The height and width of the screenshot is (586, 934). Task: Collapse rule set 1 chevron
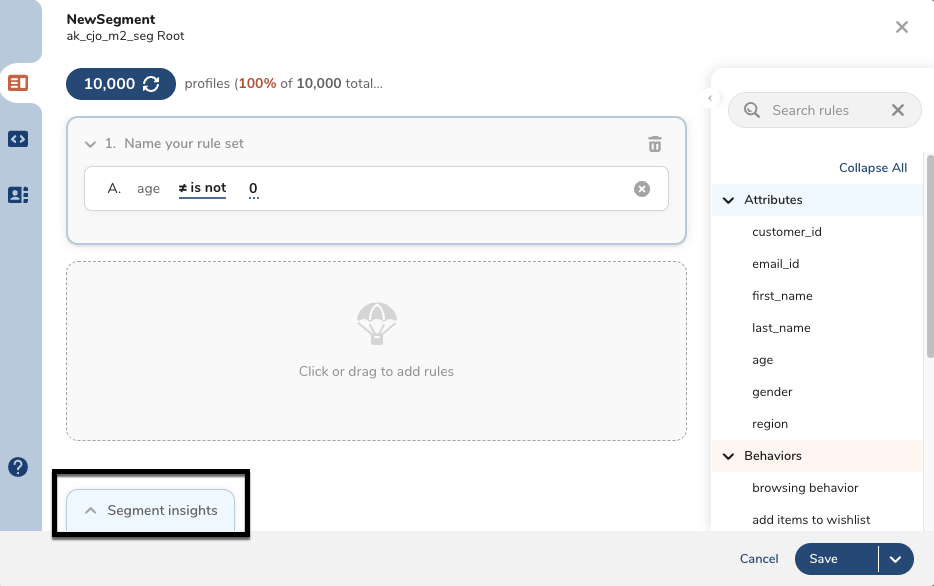pos(91,144)
